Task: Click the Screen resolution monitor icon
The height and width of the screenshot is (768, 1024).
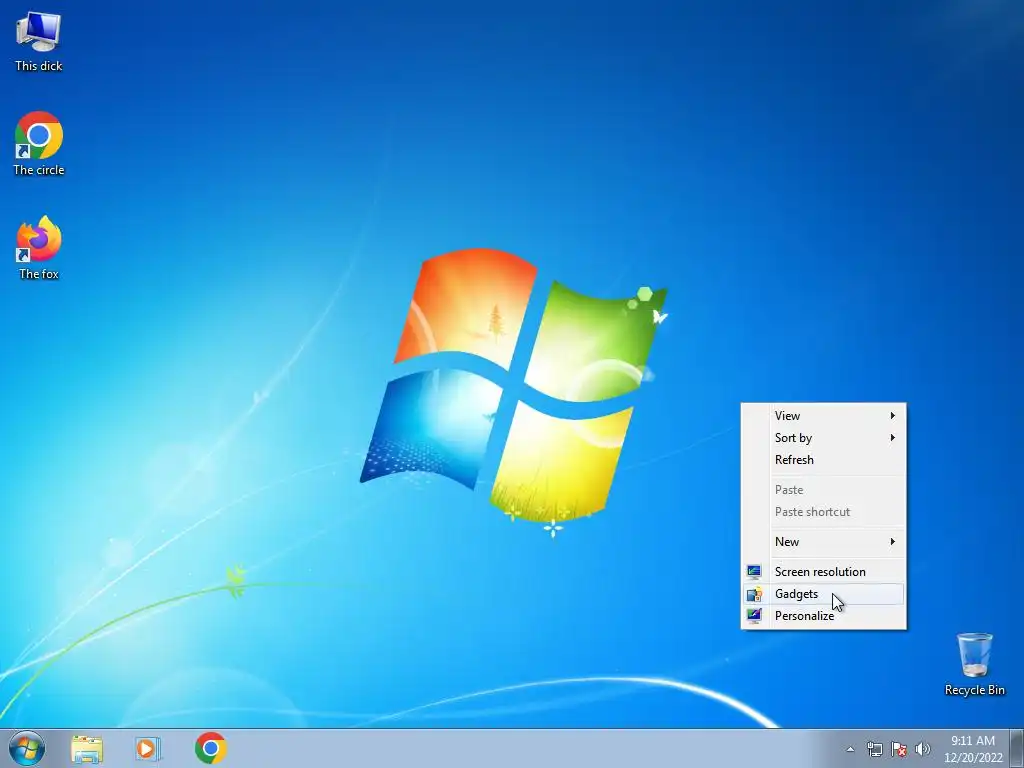Action: 754,572
